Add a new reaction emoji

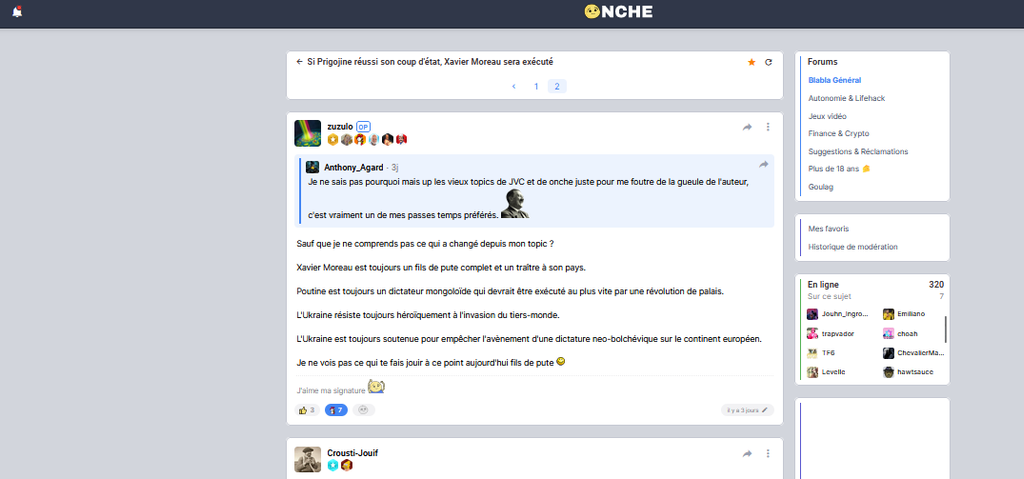point(364,410)
